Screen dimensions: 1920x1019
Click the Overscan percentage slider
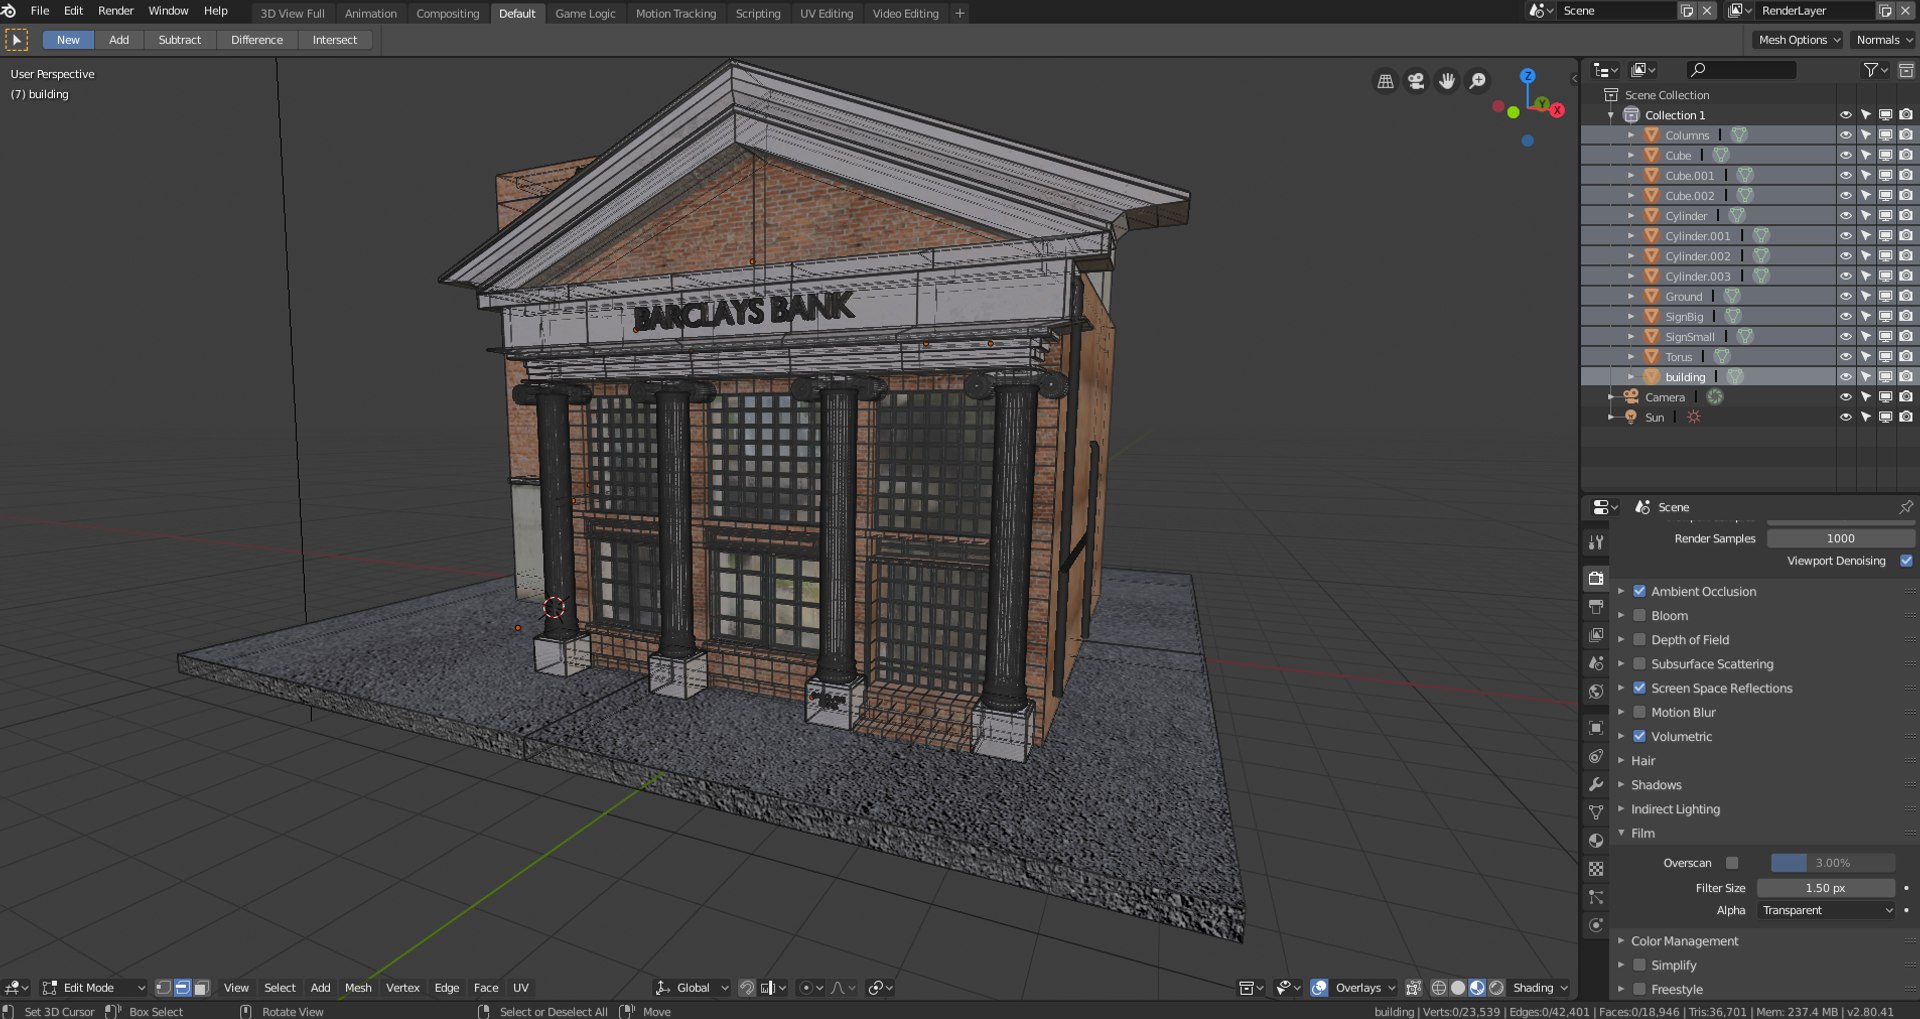click(1833, 863)
